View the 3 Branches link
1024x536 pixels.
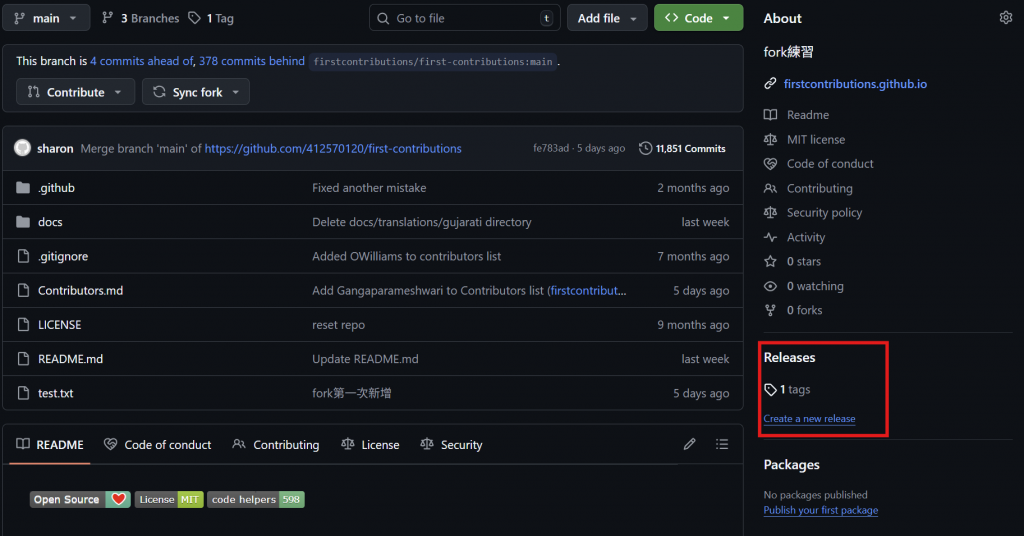[x=140, y=18]
